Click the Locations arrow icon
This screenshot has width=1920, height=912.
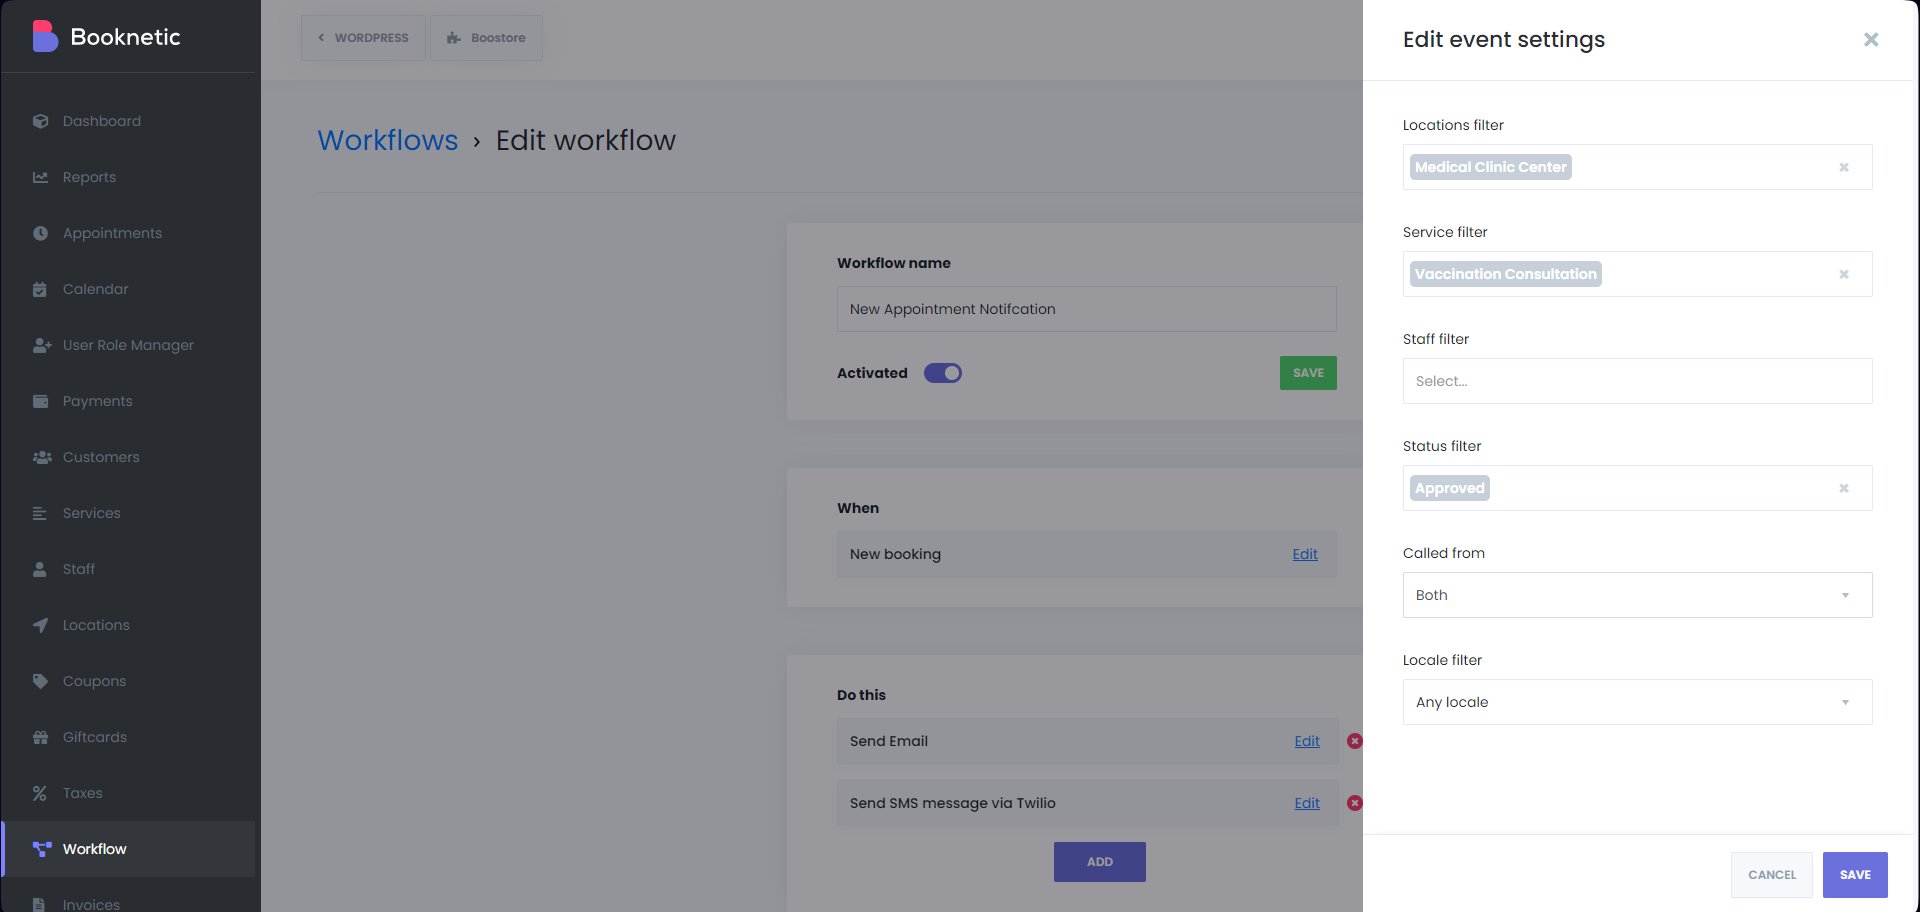40,625
